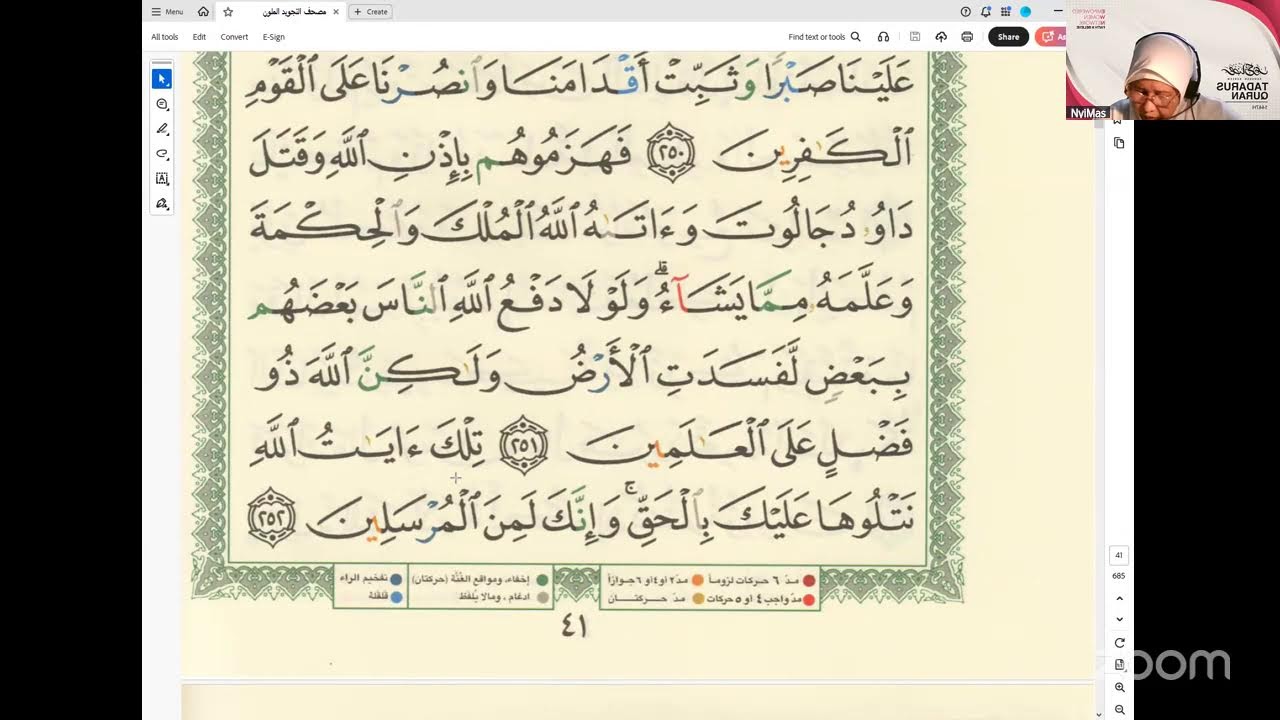Upload the file to cloud storage

pyautogui.click(x=941, y=37)
